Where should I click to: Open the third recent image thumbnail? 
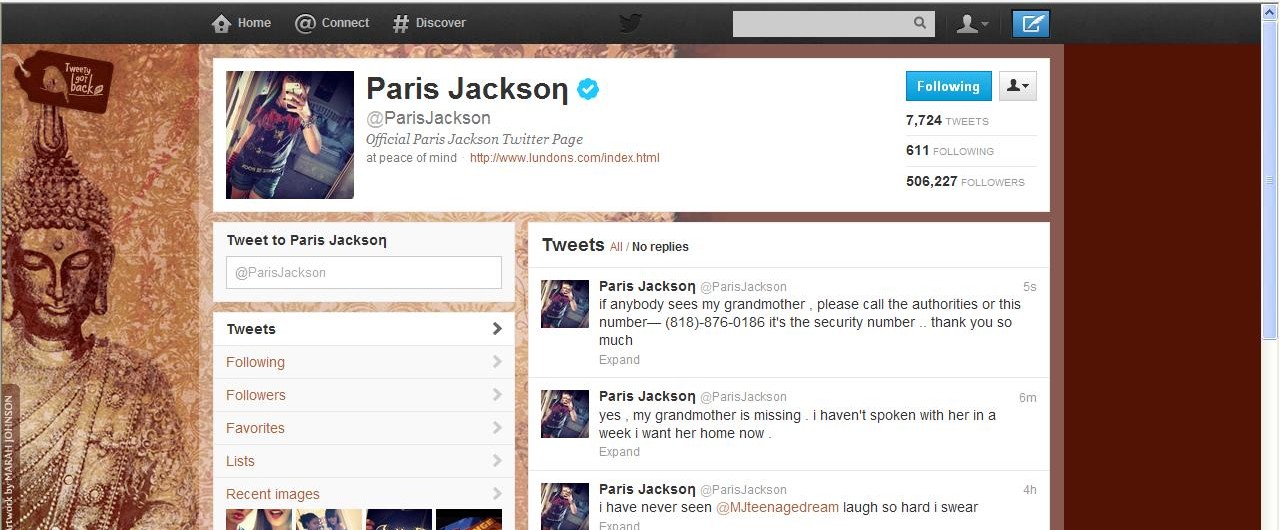point(399,520)
